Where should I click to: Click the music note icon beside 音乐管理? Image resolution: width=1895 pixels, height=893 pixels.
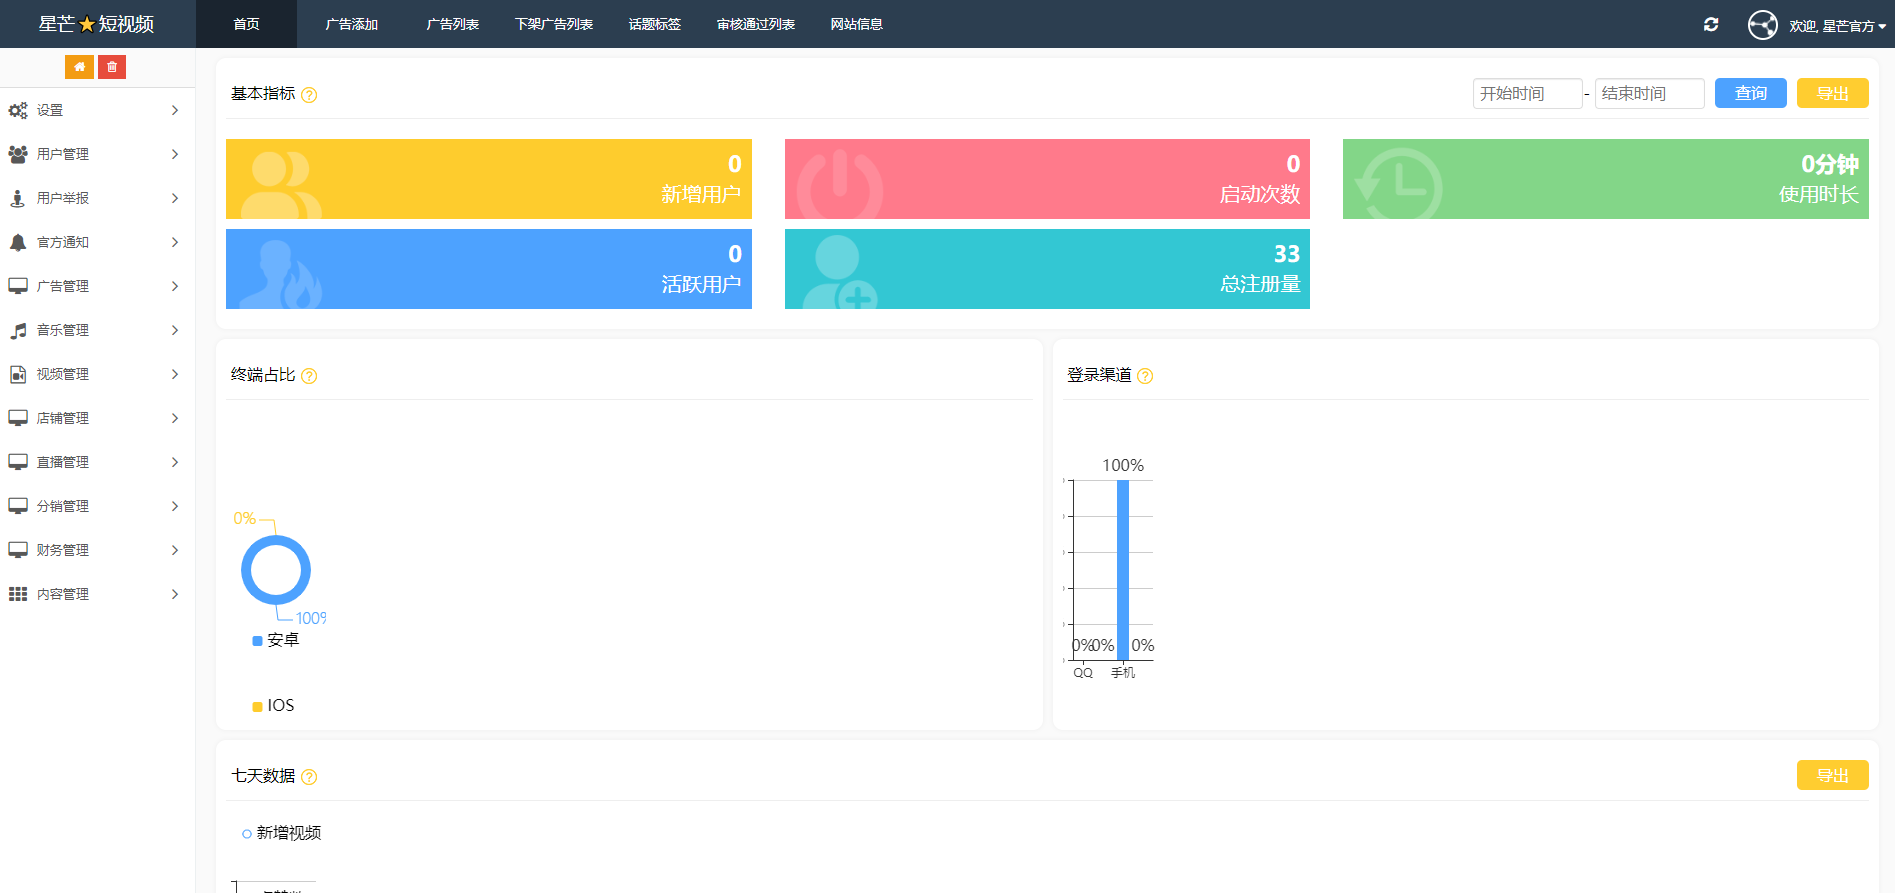point(18,330)
